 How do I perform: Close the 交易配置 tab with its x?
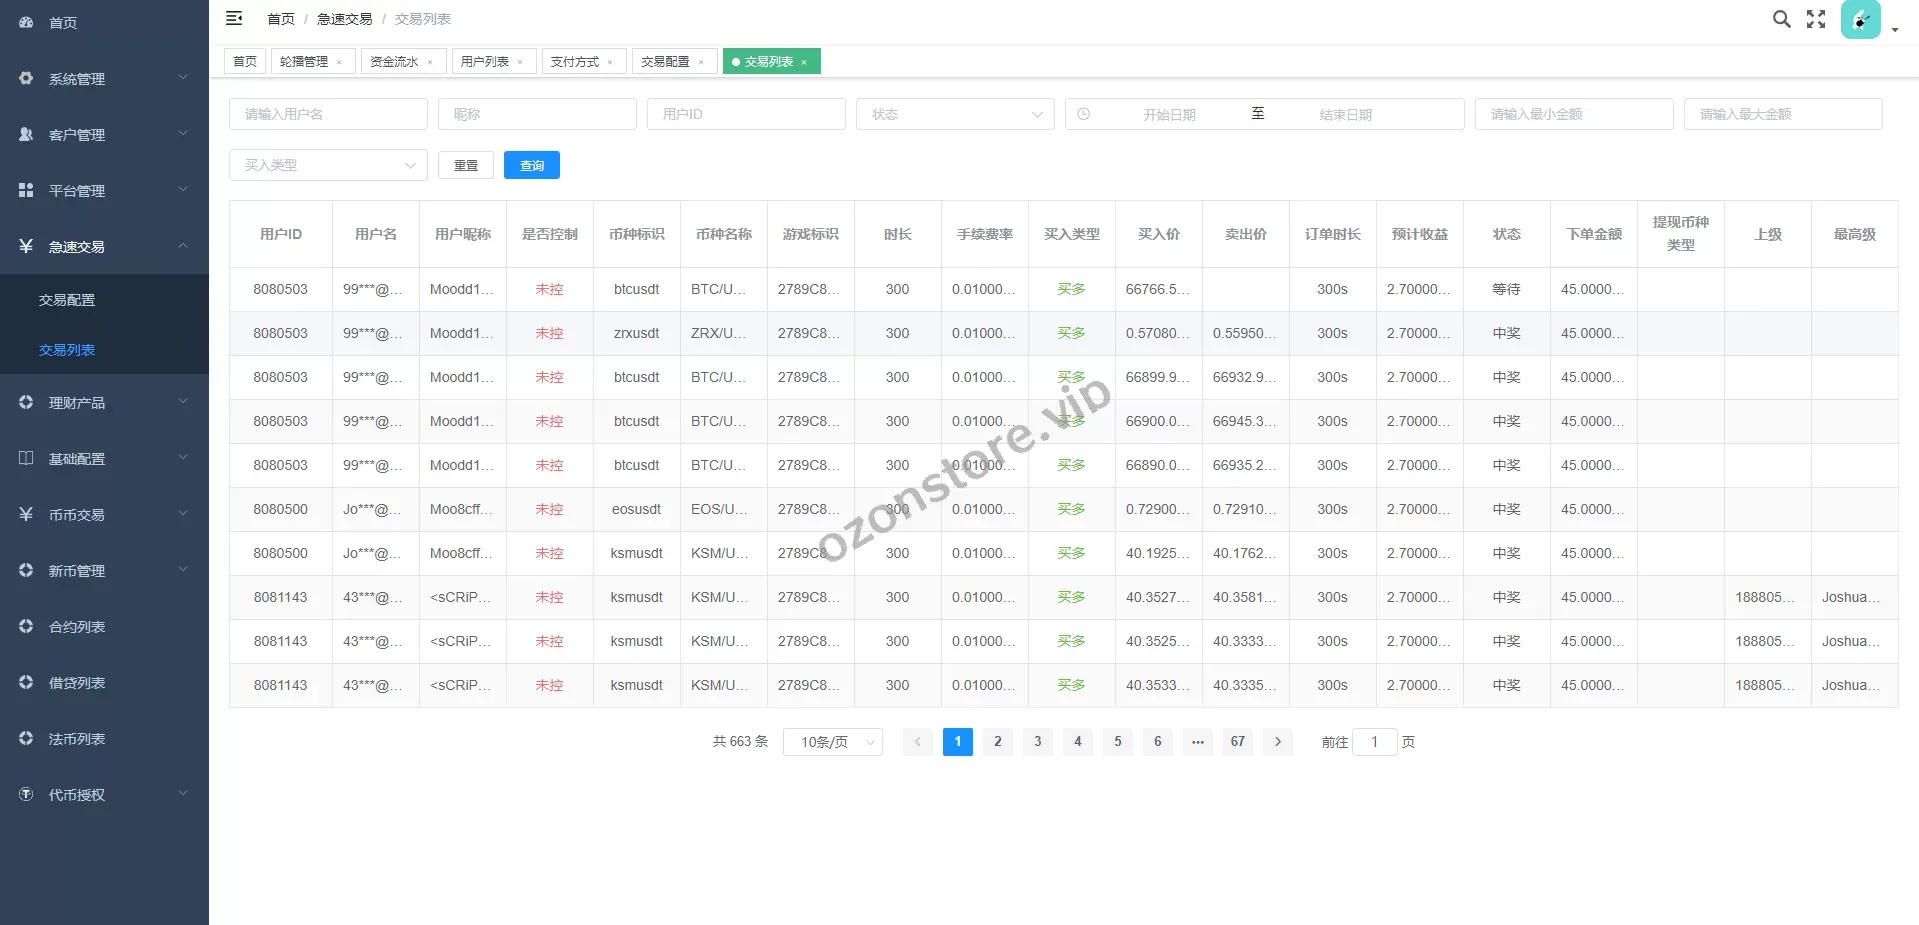[x=701, y=62]
